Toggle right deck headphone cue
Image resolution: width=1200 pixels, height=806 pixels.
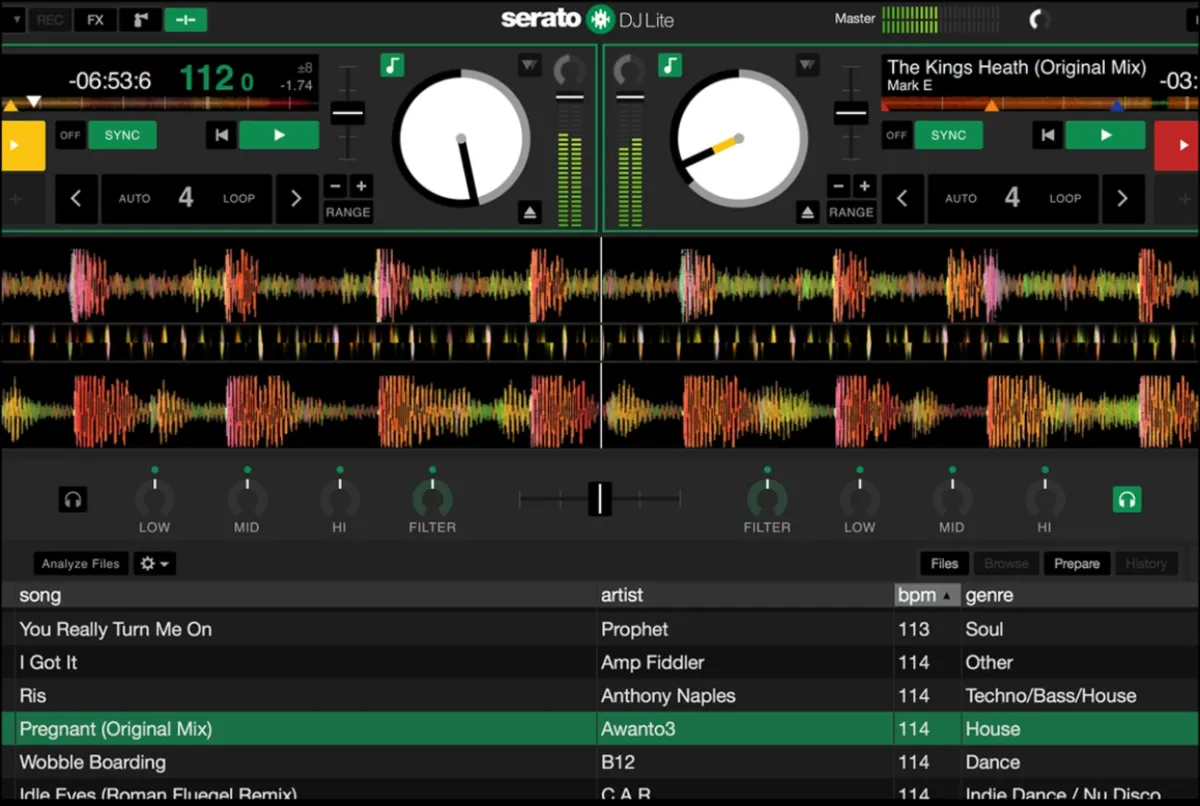coord(1127,499)
